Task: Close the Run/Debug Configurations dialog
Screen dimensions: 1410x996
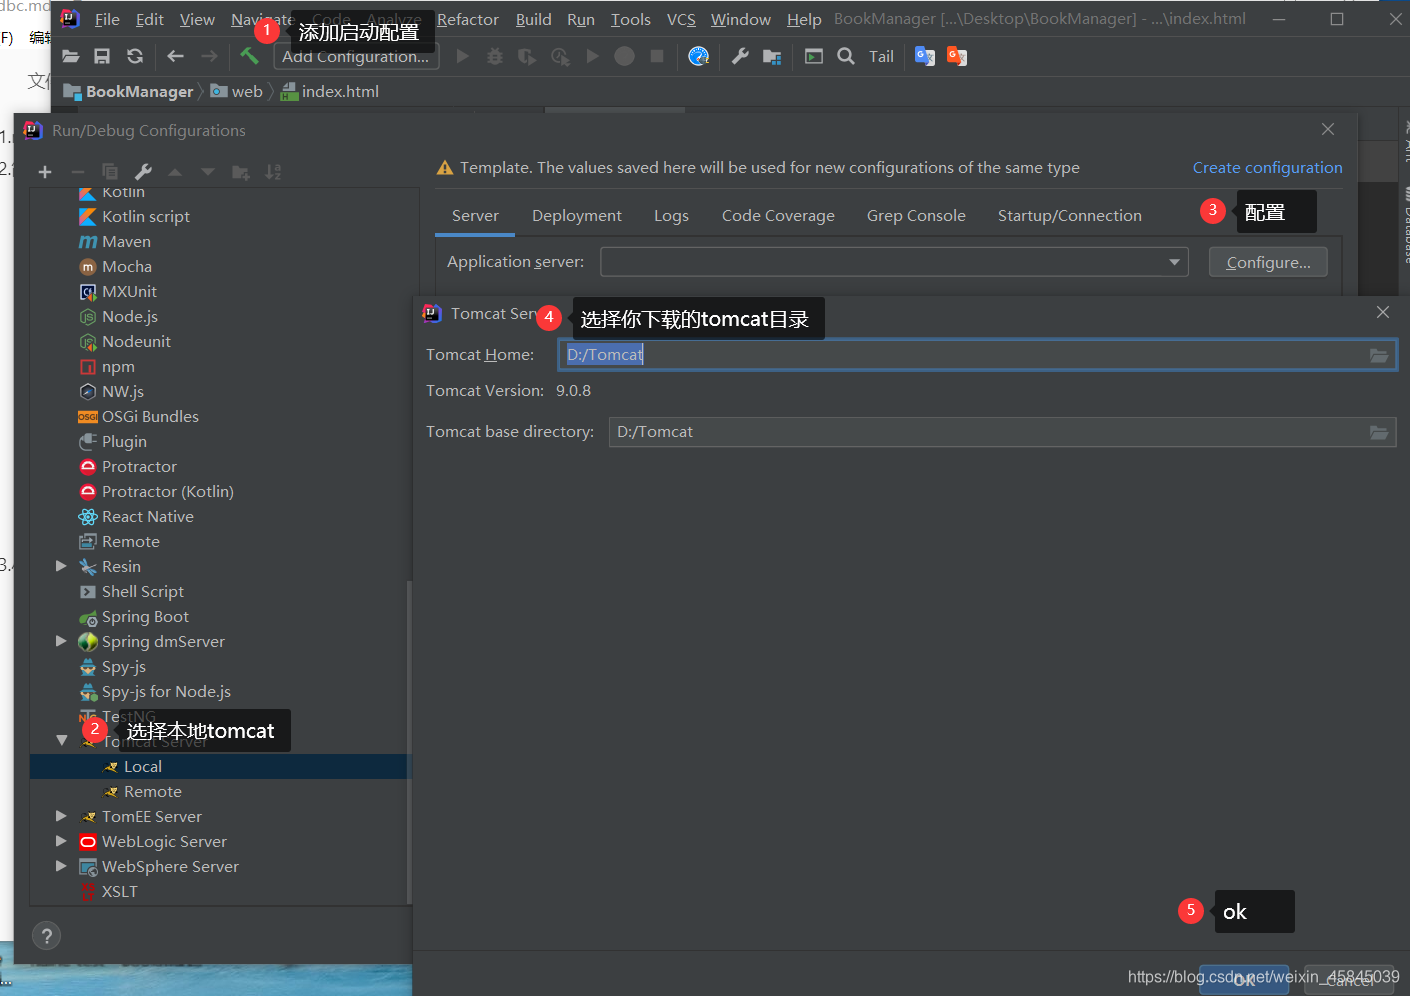Action: pyautogui.click(x=1328, y=130)
